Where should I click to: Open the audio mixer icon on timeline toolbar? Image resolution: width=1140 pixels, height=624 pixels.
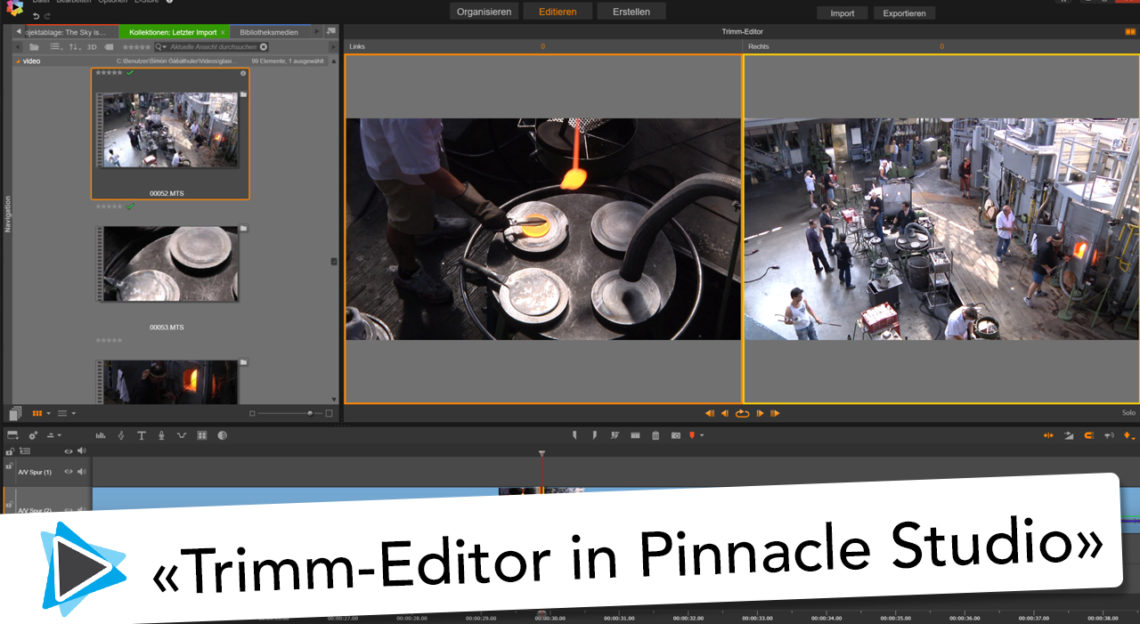coord(101,435)
